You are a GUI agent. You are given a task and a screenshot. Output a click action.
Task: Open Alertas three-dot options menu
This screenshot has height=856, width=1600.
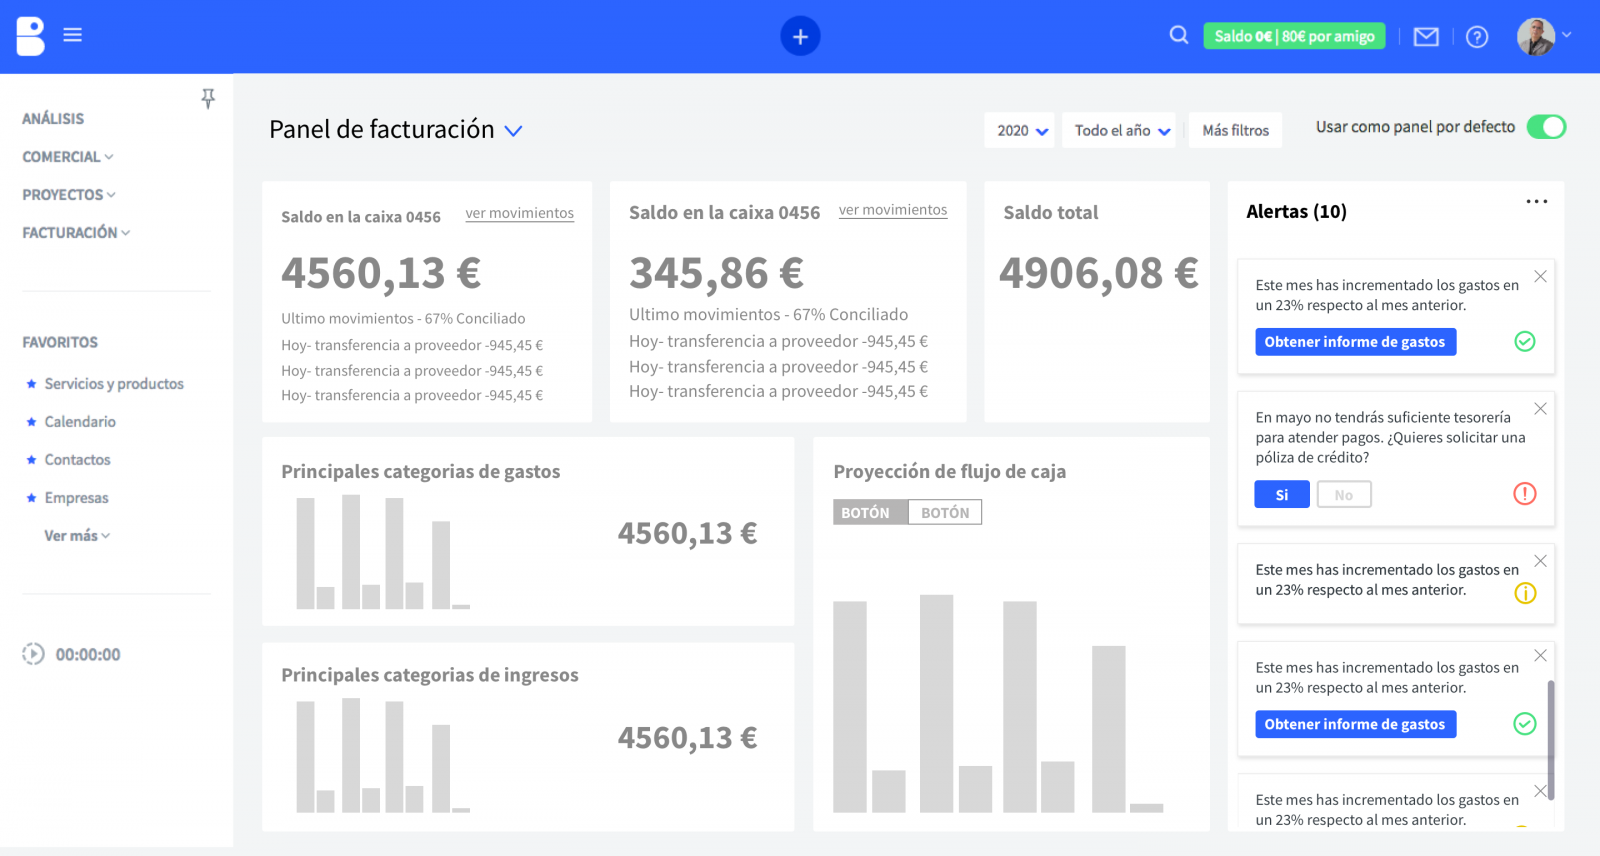tap(1536, 202)
